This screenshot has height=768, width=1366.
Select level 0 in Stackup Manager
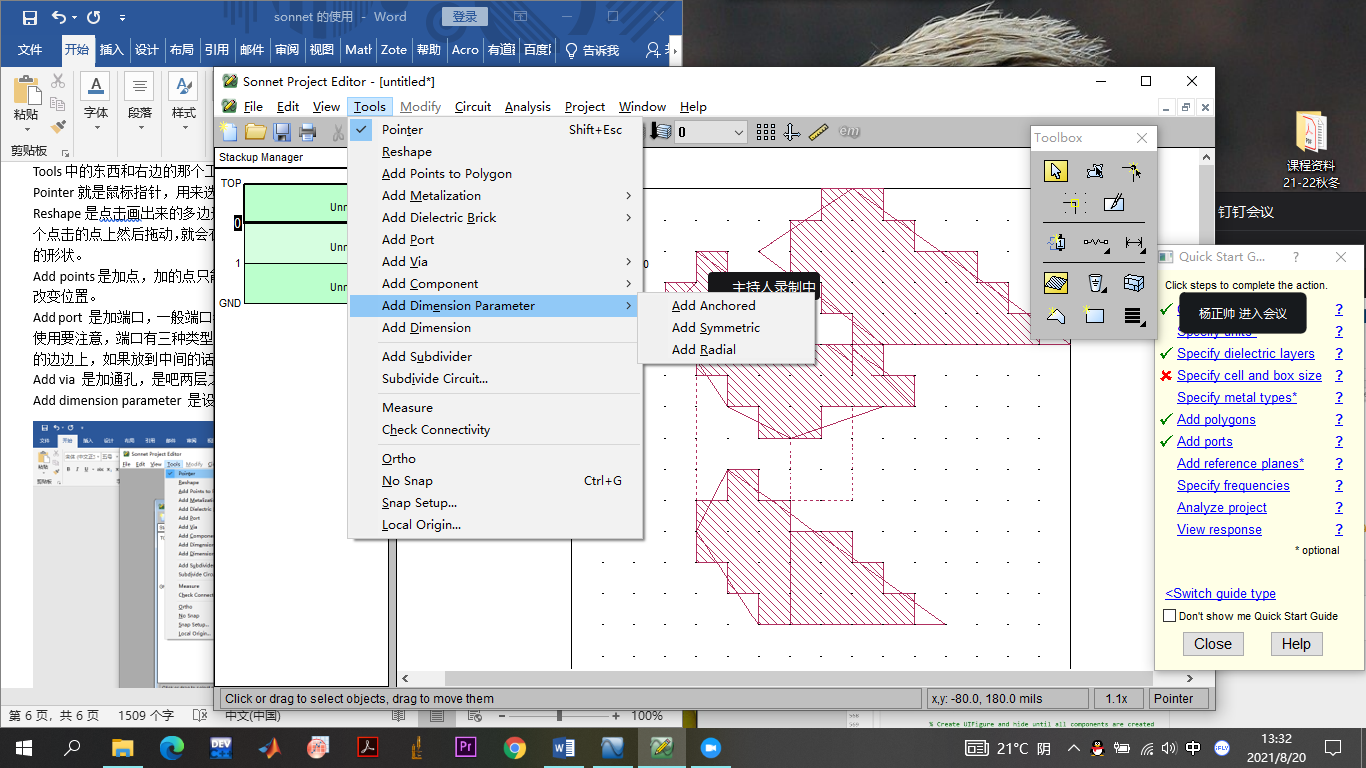238,223
